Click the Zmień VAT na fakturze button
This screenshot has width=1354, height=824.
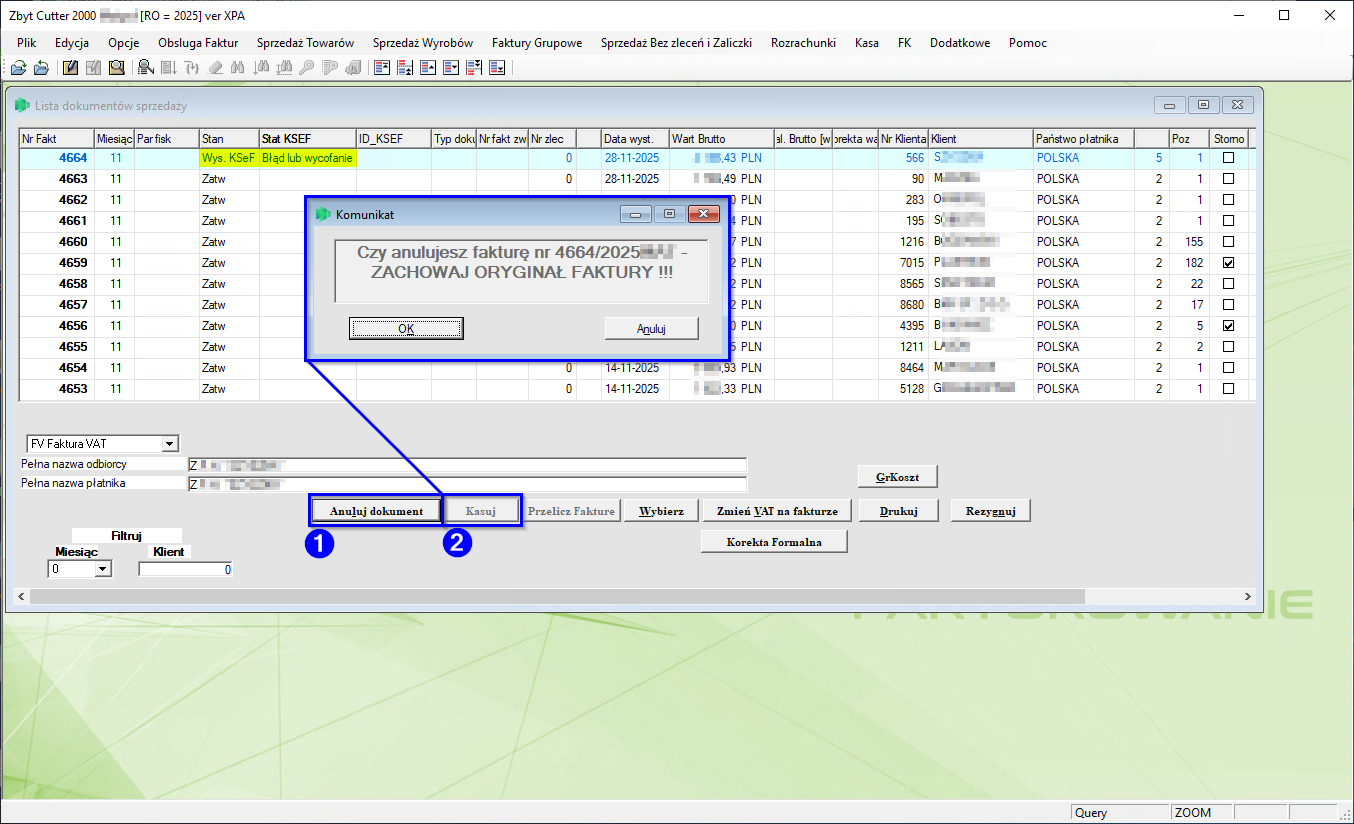(x=777, y=511)
